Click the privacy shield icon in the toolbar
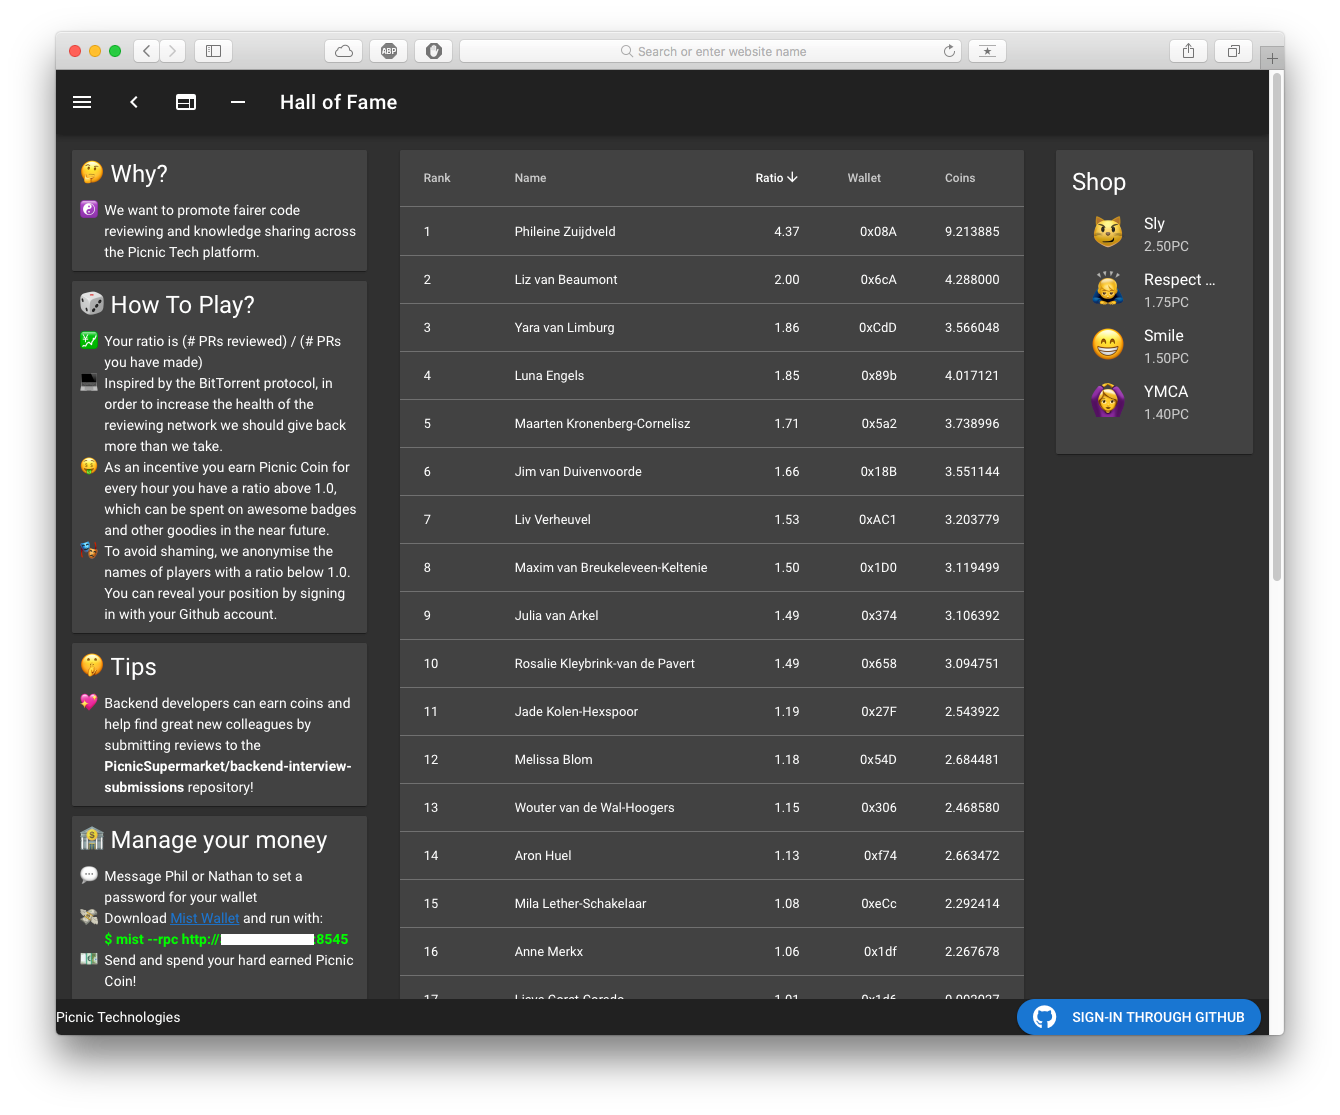This screenshot has width=1340, height=1115. click(x=433, y=51)
